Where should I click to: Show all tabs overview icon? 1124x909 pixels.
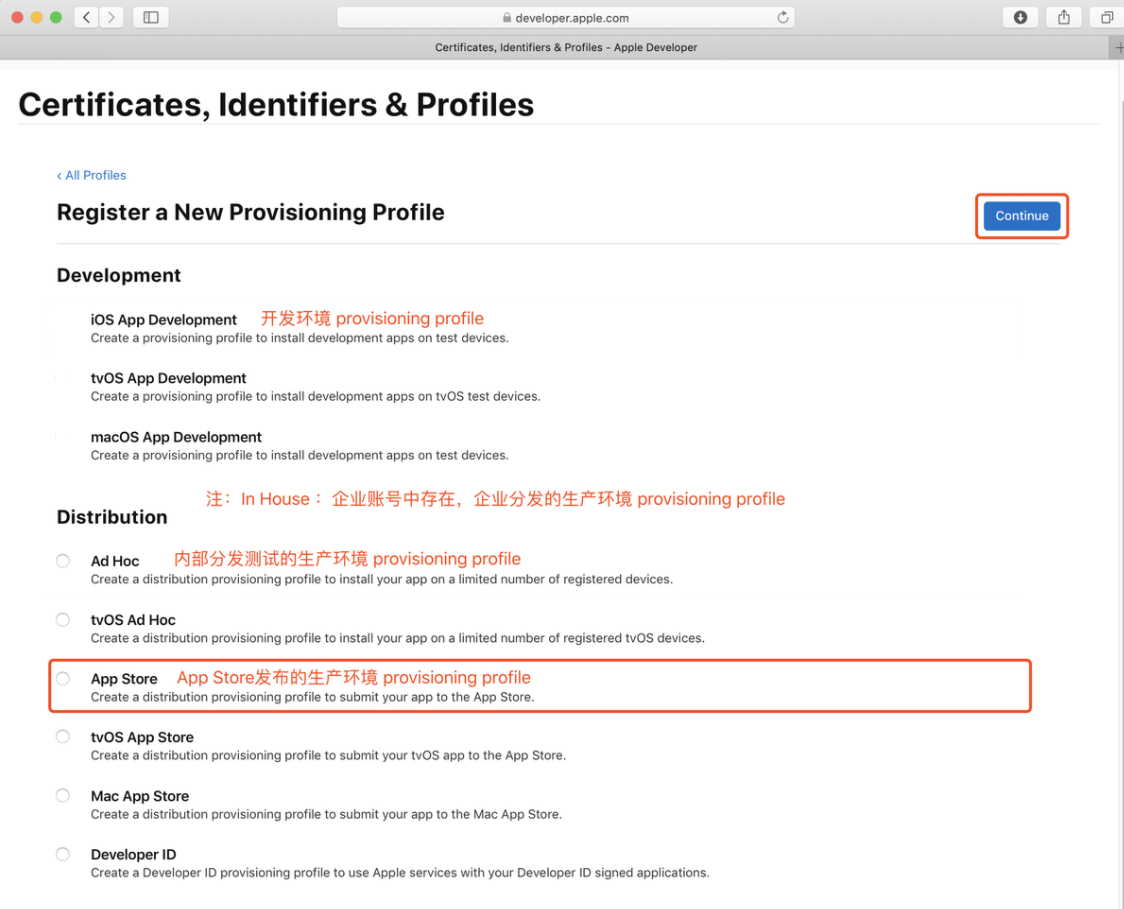point(1107,17)
